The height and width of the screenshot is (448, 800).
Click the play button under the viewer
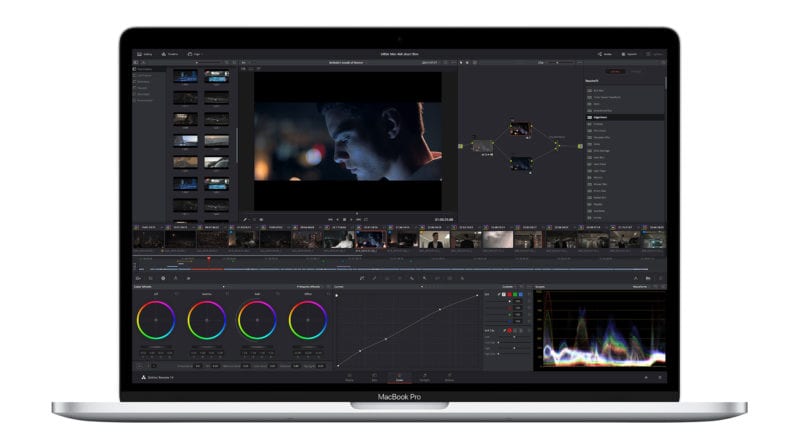coord(346,219)
